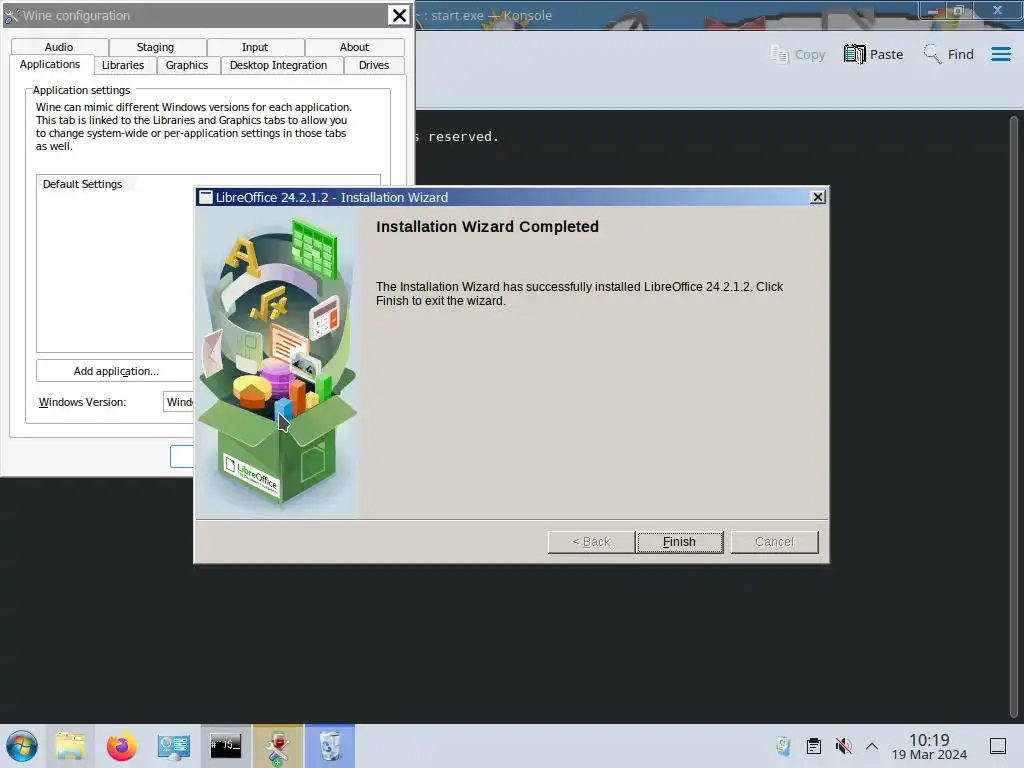1024x768 pixels.
Task: Click Finish to exit the installation wizard
Action: [680, 541]
